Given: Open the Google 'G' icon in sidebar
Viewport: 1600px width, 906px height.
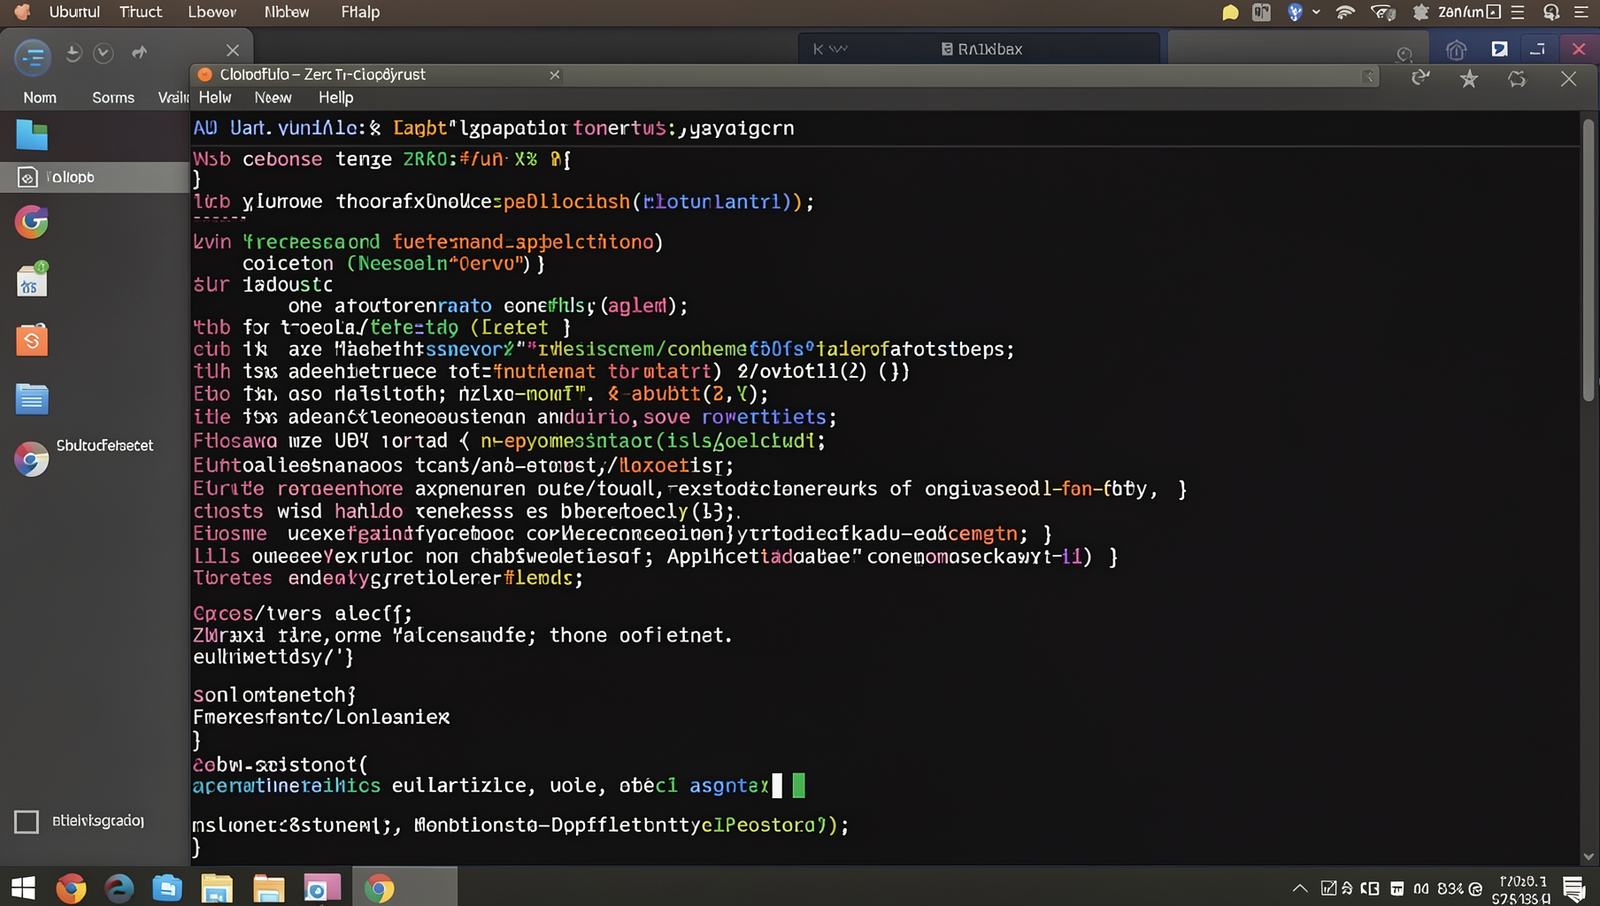Looking at the screenshot, I should click(x=31, y=221).
